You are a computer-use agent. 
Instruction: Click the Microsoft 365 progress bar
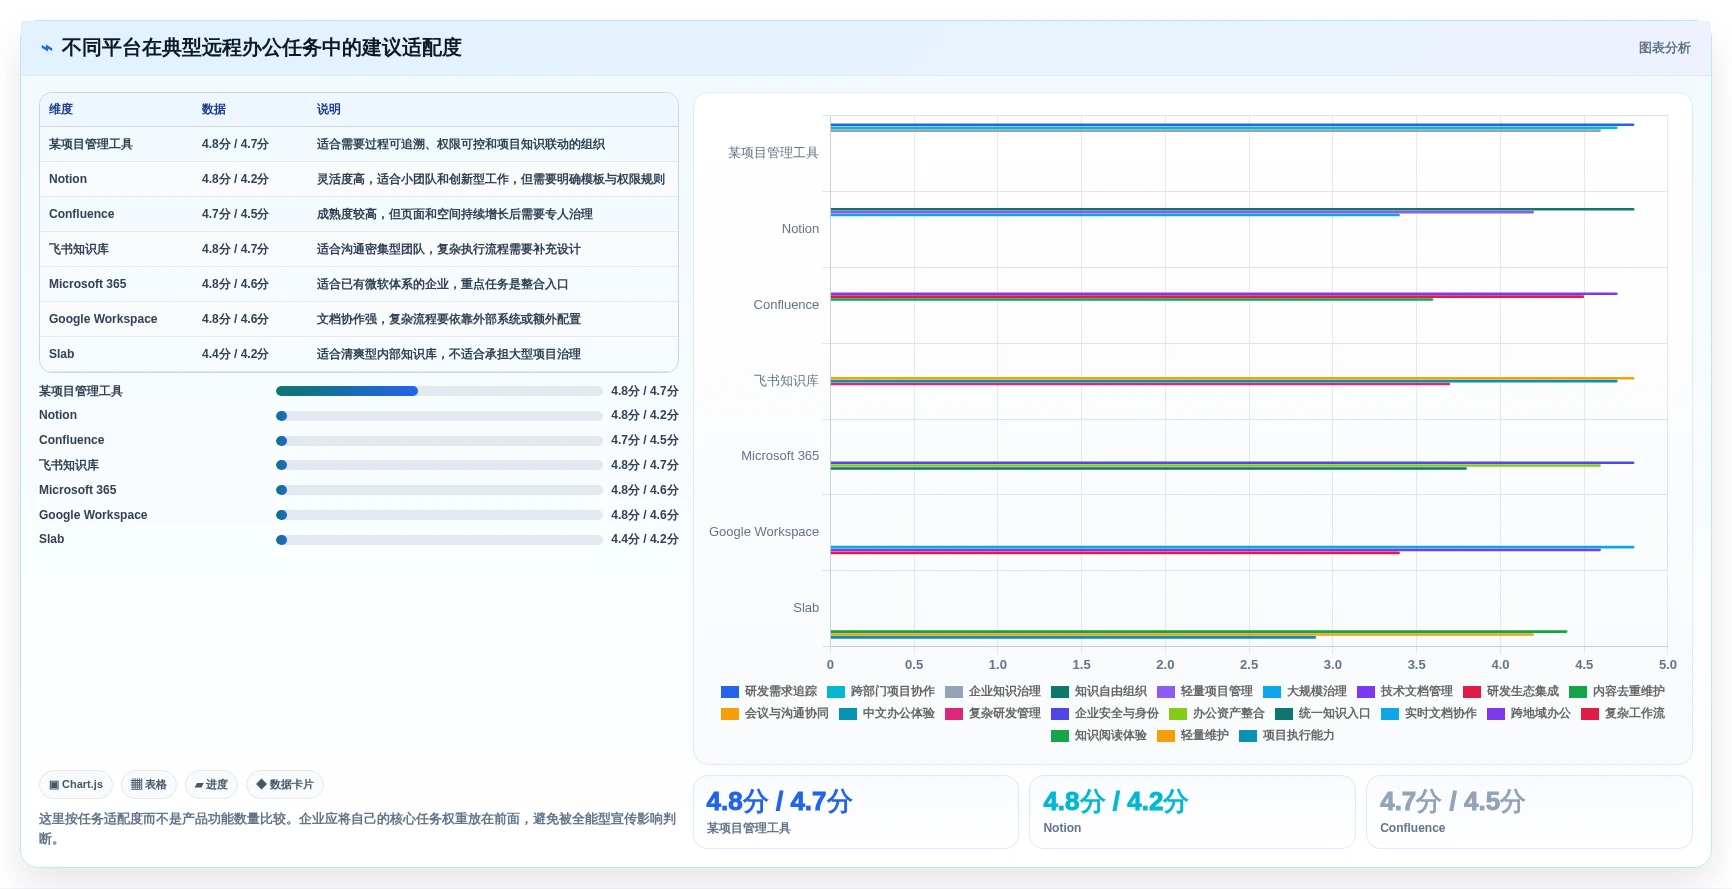coord(439,490)
